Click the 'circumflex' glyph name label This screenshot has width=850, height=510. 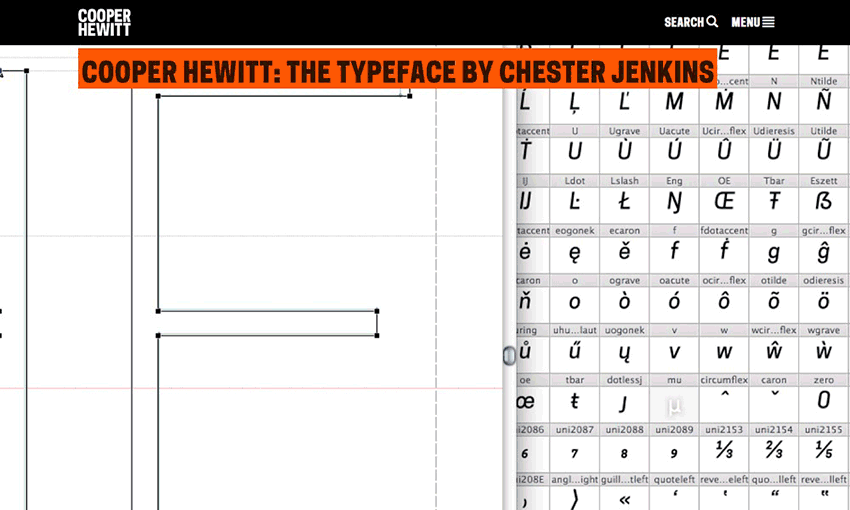click(x=724, y=380)
